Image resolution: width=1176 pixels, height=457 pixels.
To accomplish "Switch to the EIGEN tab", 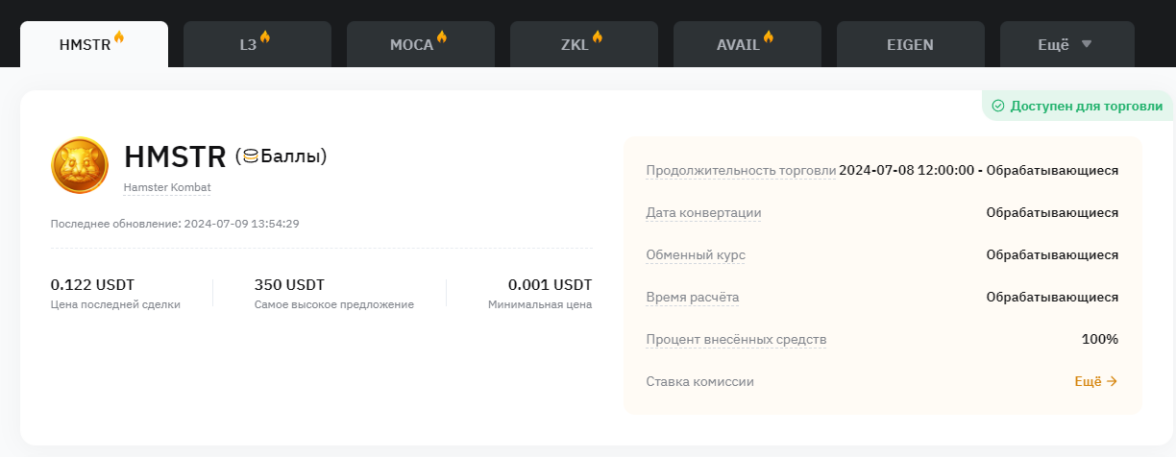I will (x=909, y=44).
